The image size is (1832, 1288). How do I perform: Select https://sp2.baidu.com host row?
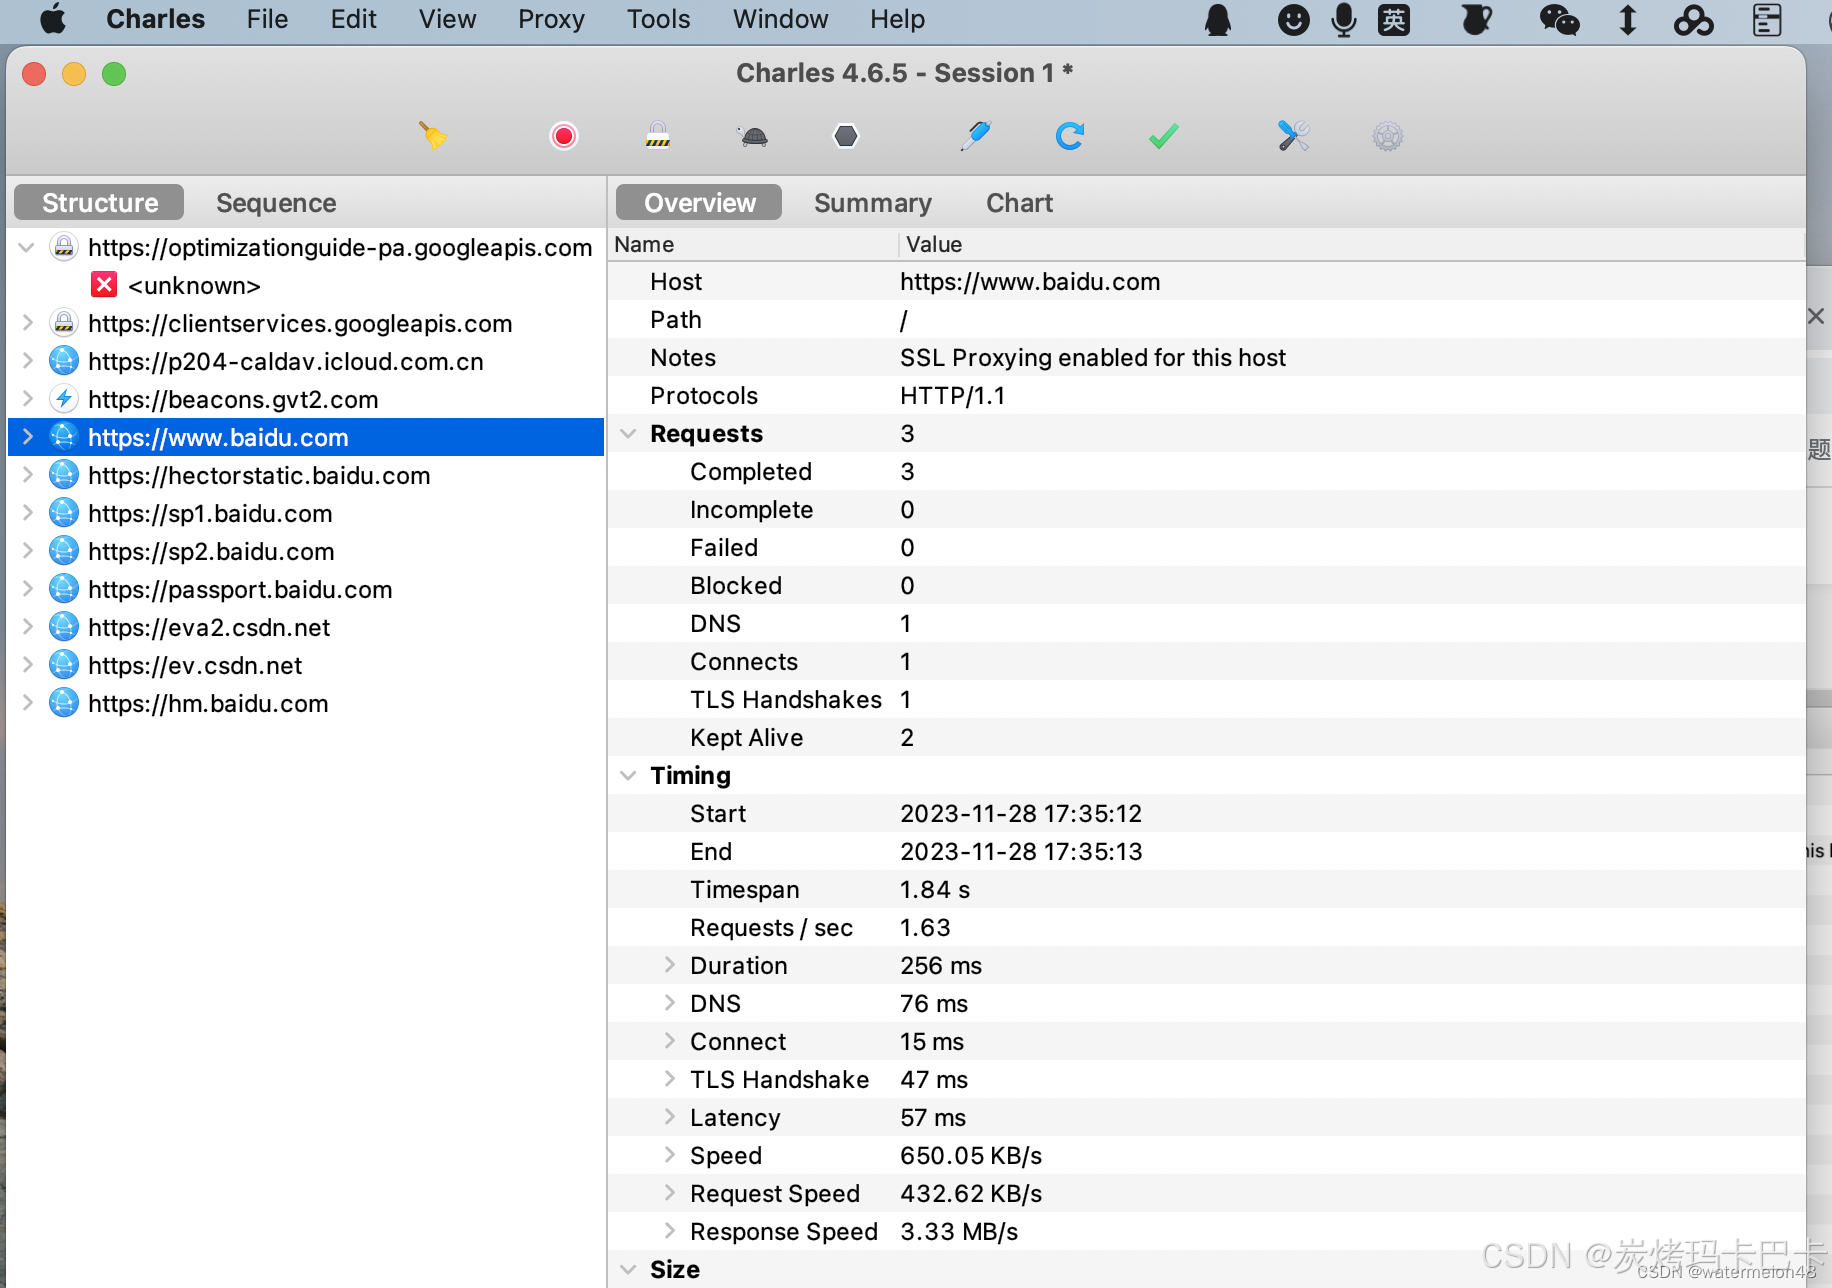pyautogui.click(x=306, y=551)
